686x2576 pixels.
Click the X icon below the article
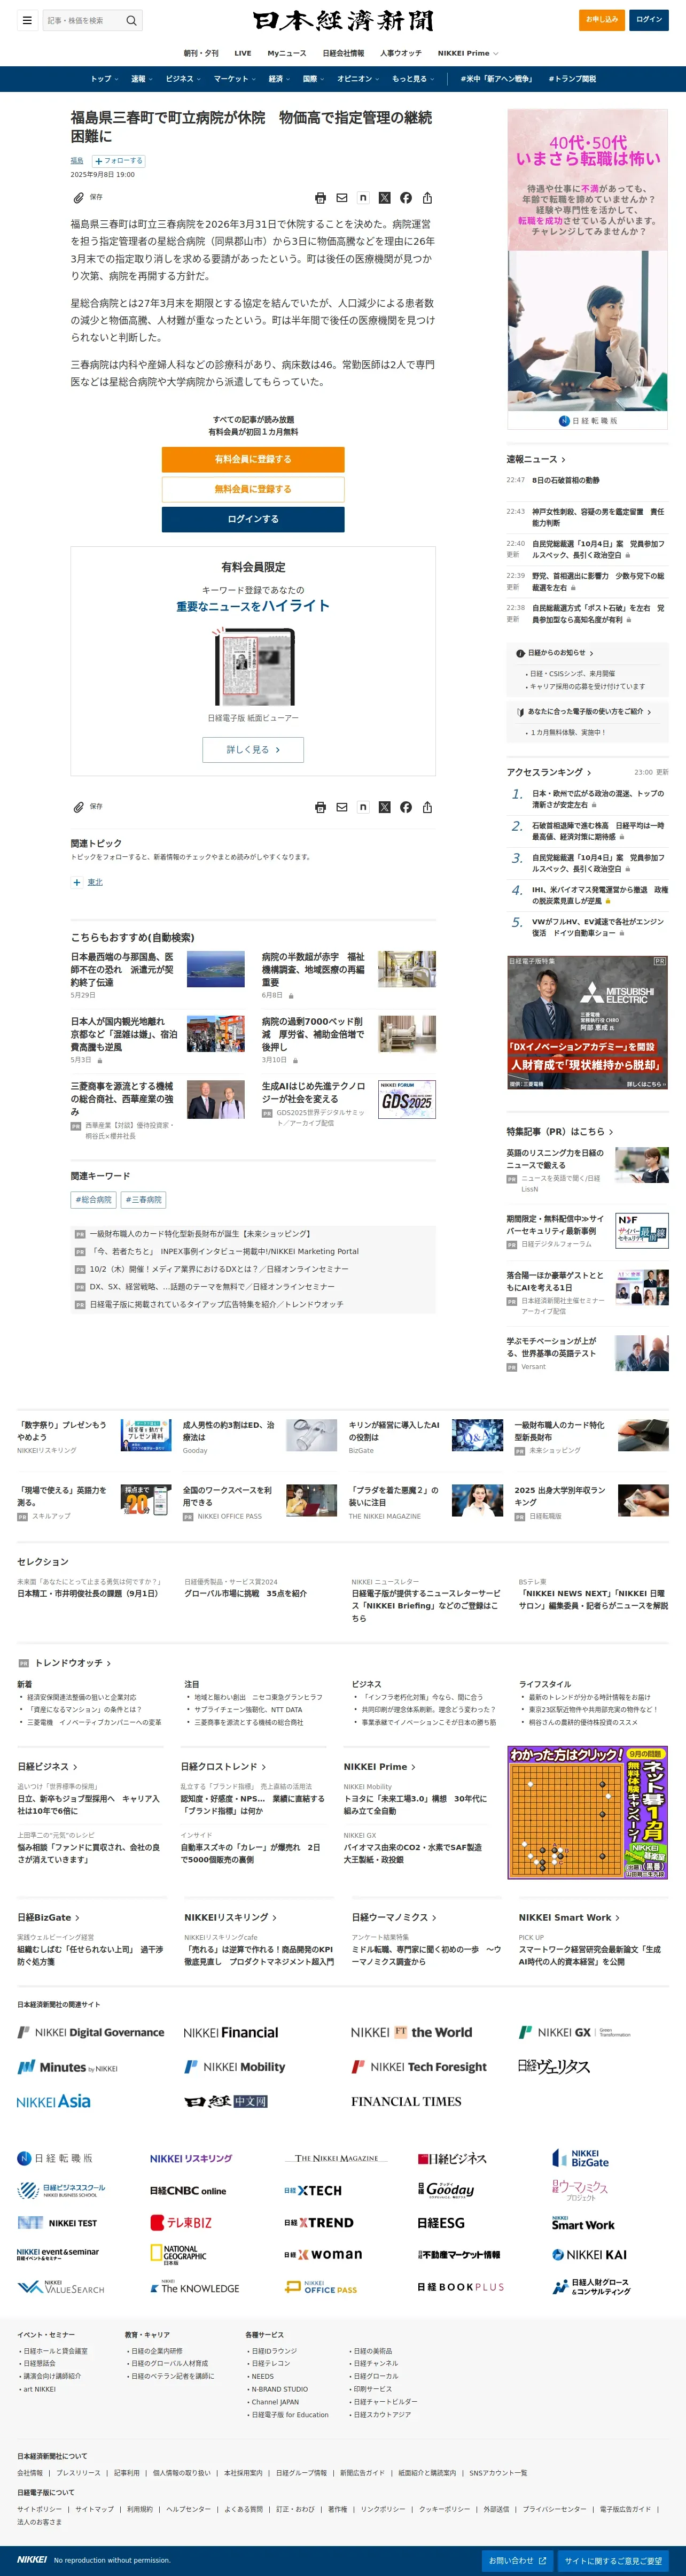(384, 807)
